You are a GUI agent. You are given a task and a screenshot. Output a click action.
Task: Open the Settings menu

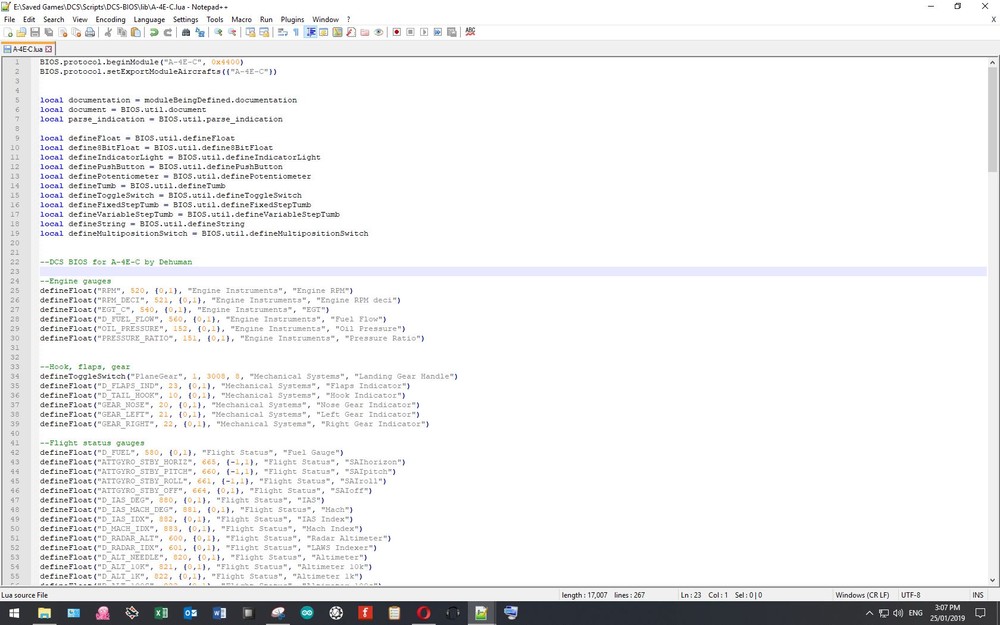point(186,19)
